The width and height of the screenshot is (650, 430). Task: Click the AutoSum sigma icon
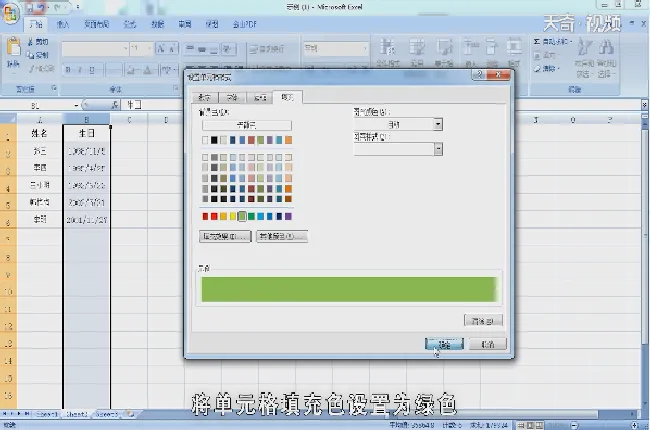point(537,42)
